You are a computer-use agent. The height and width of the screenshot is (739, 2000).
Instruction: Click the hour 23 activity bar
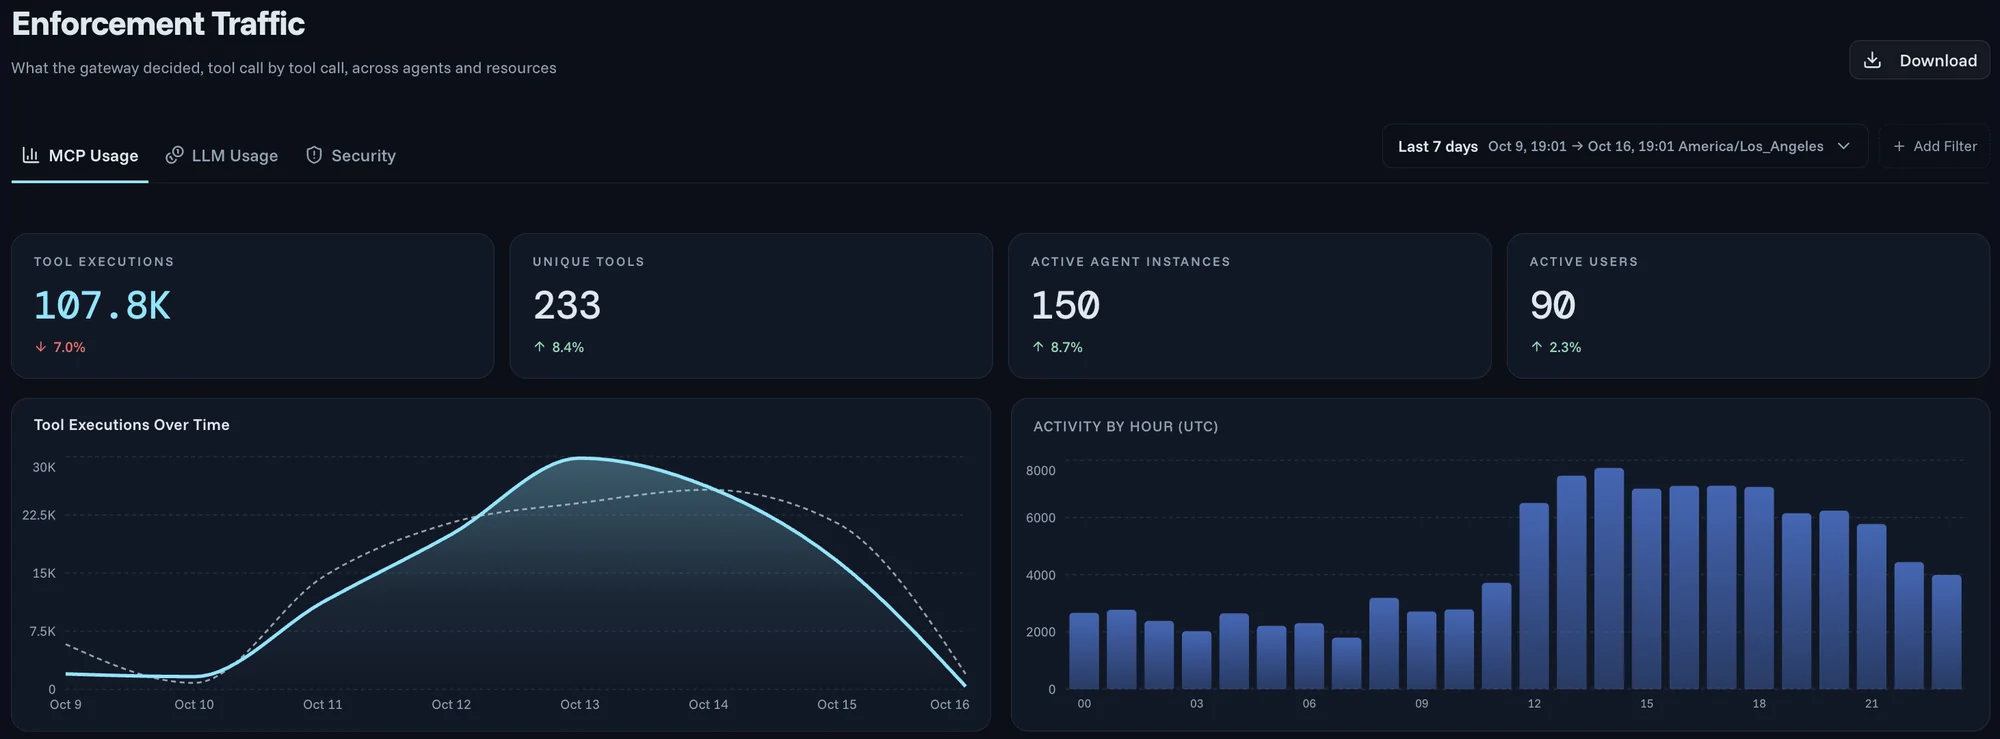[x=1946, y=632]
